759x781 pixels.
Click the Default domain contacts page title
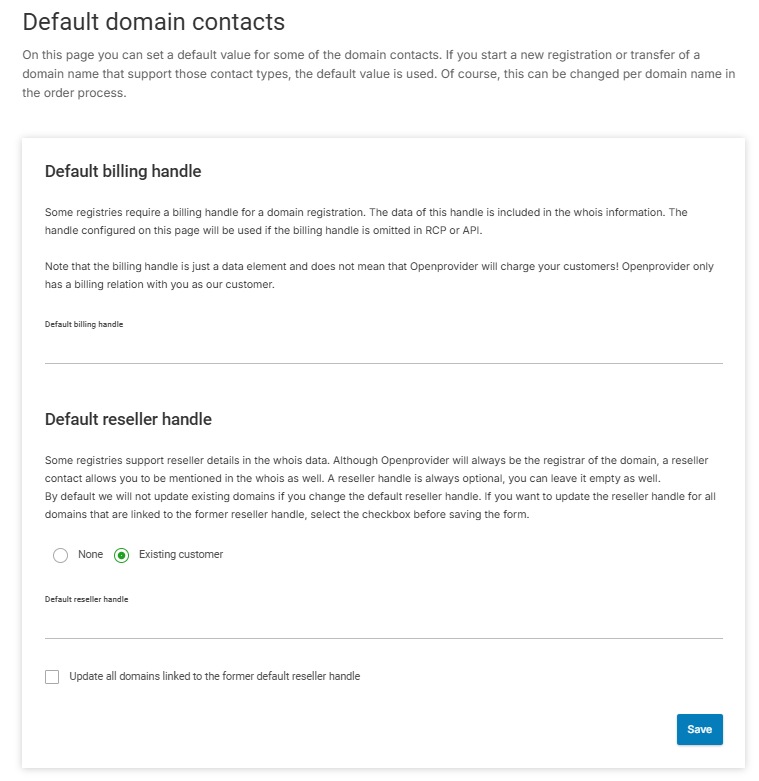tap(153, 22)
